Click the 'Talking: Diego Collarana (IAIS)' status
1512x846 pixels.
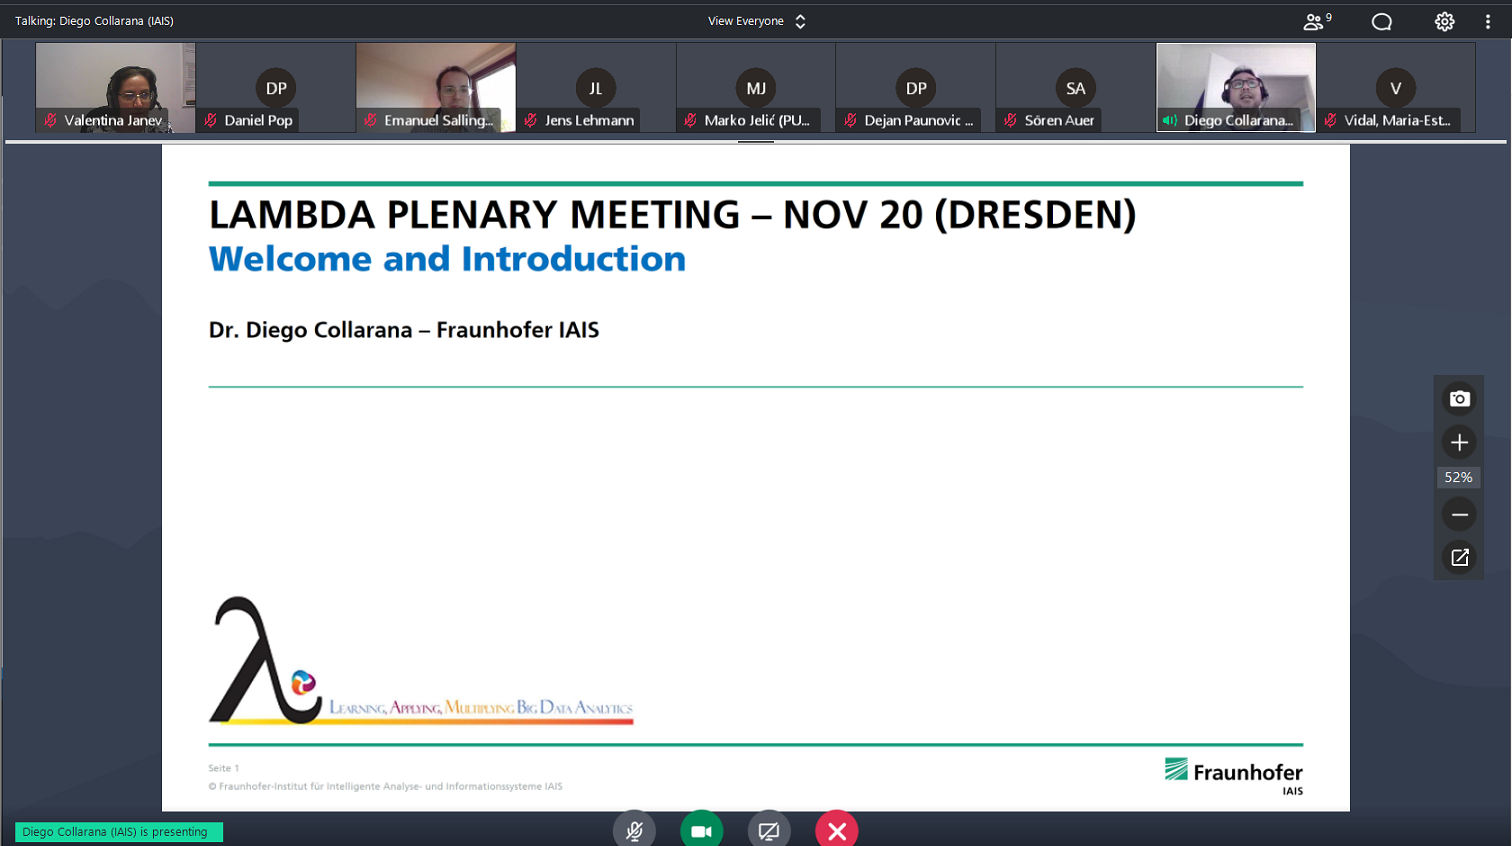(x=95, y=21)
